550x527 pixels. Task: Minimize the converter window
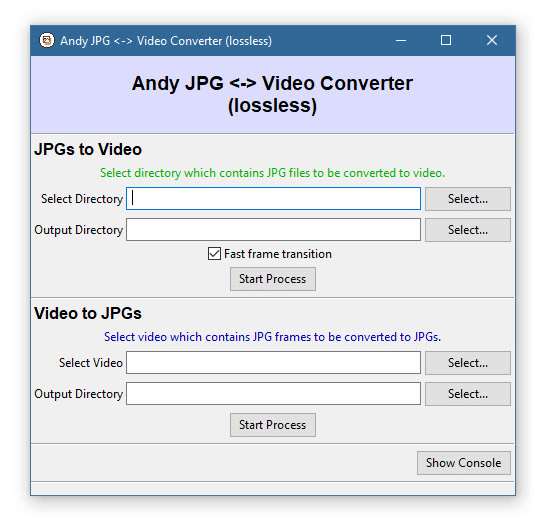click(401, 40)
